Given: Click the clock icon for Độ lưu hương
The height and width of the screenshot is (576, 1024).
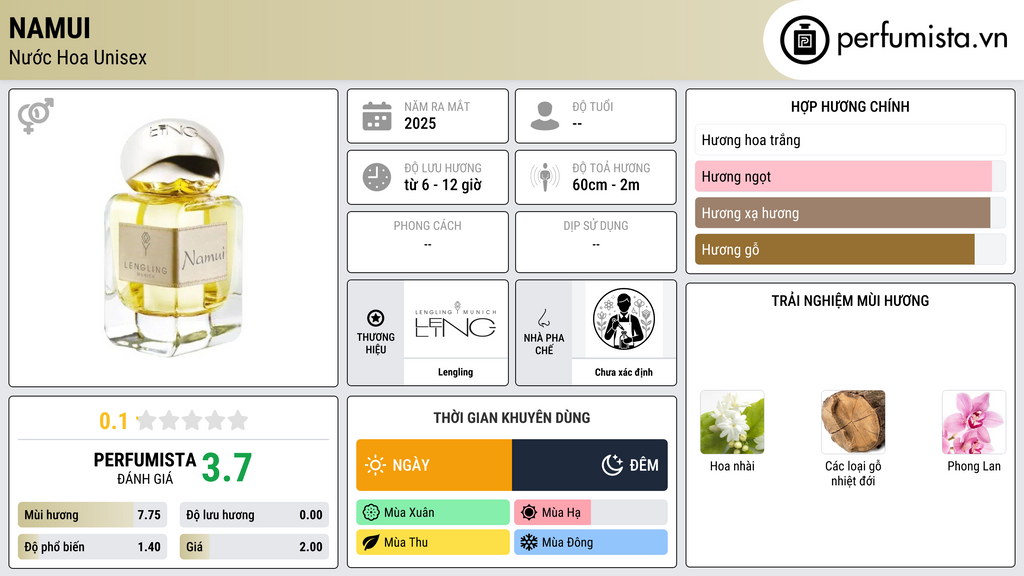Looking at the screenshot, I should tap(377, 177).
